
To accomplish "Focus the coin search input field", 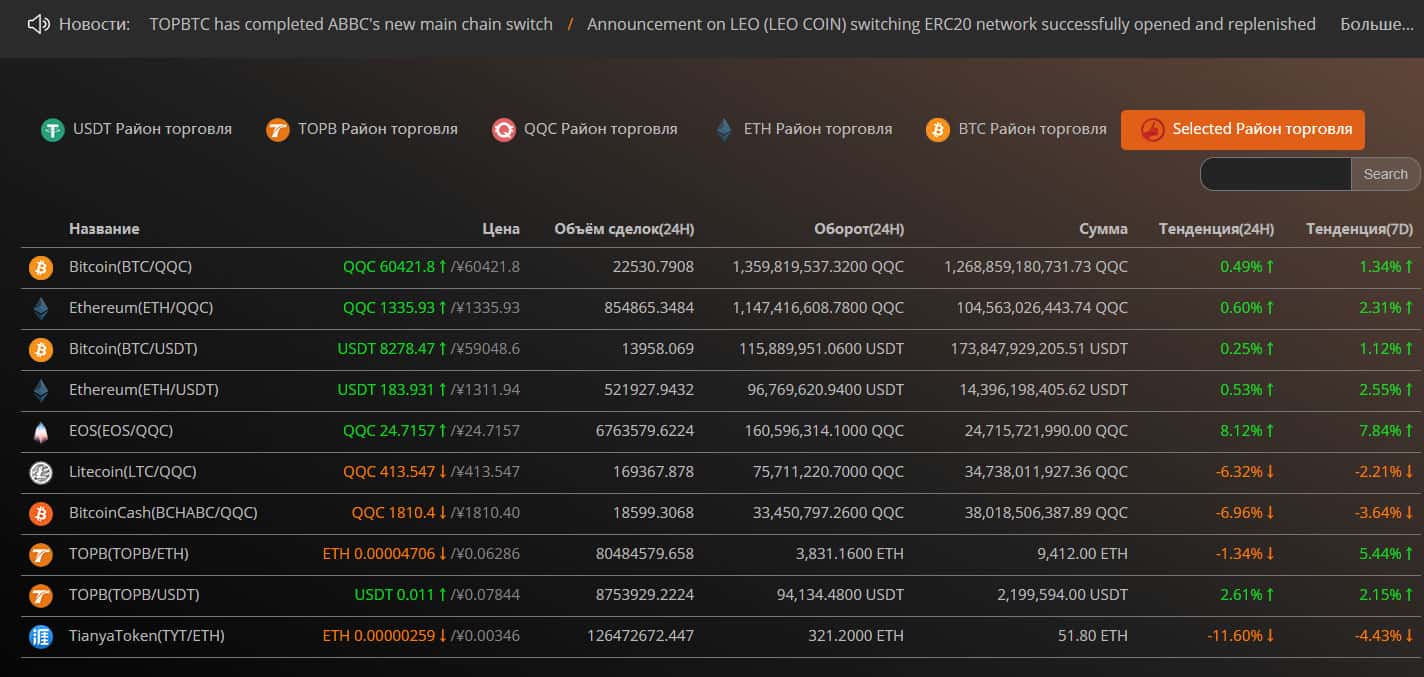I will tap(1275, 174).
